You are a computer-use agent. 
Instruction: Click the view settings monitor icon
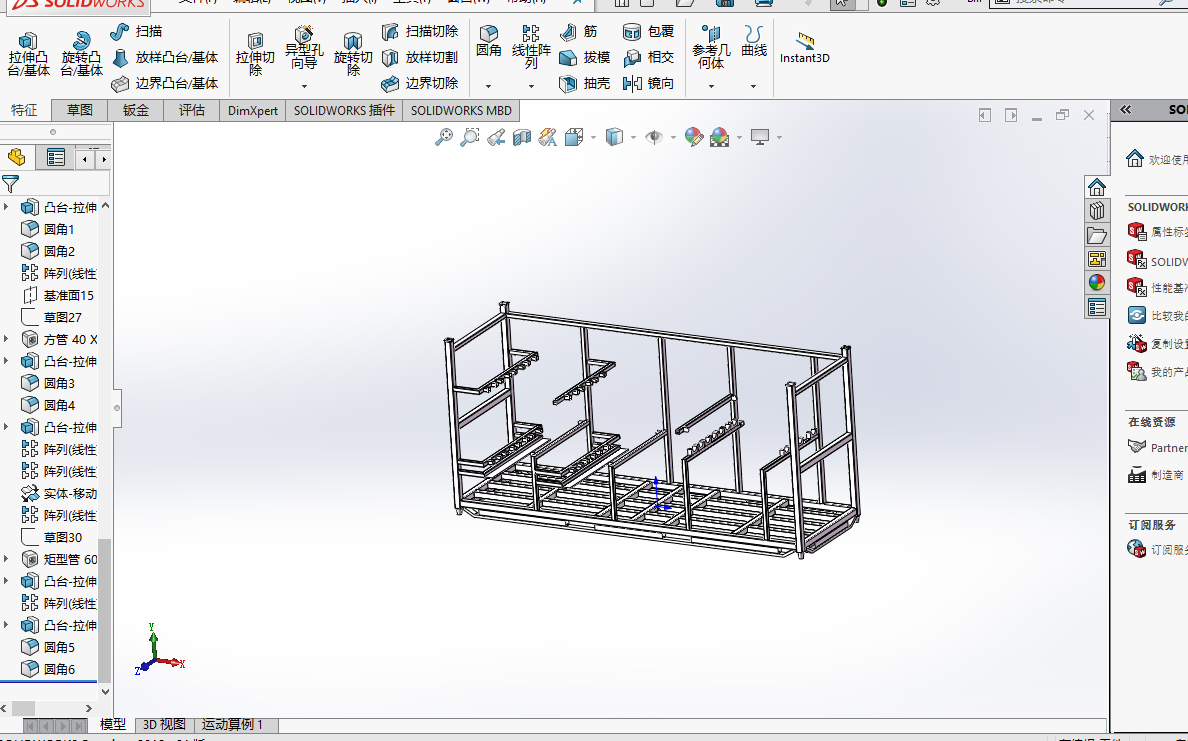[x=760, y=137]
